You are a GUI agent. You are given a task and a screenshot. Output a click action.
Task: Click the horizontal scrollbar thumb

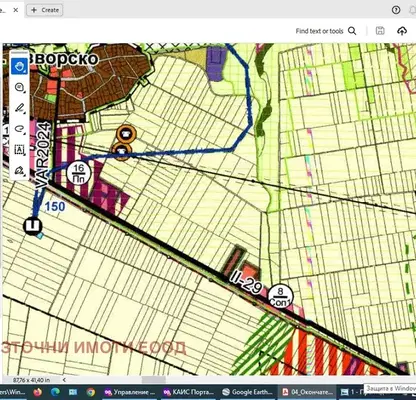pyautogui.click(x=154, y=380)
